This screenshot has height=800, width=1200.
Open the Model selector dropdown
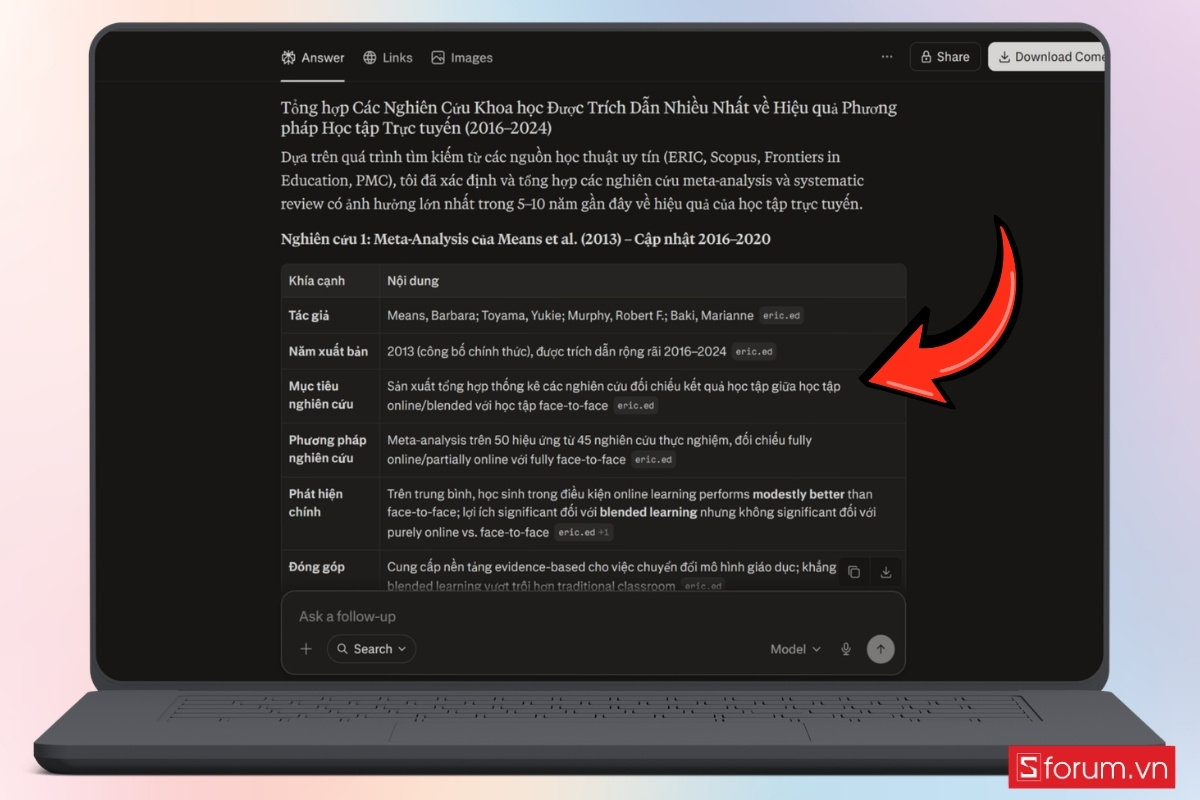[x=795, y=649]
